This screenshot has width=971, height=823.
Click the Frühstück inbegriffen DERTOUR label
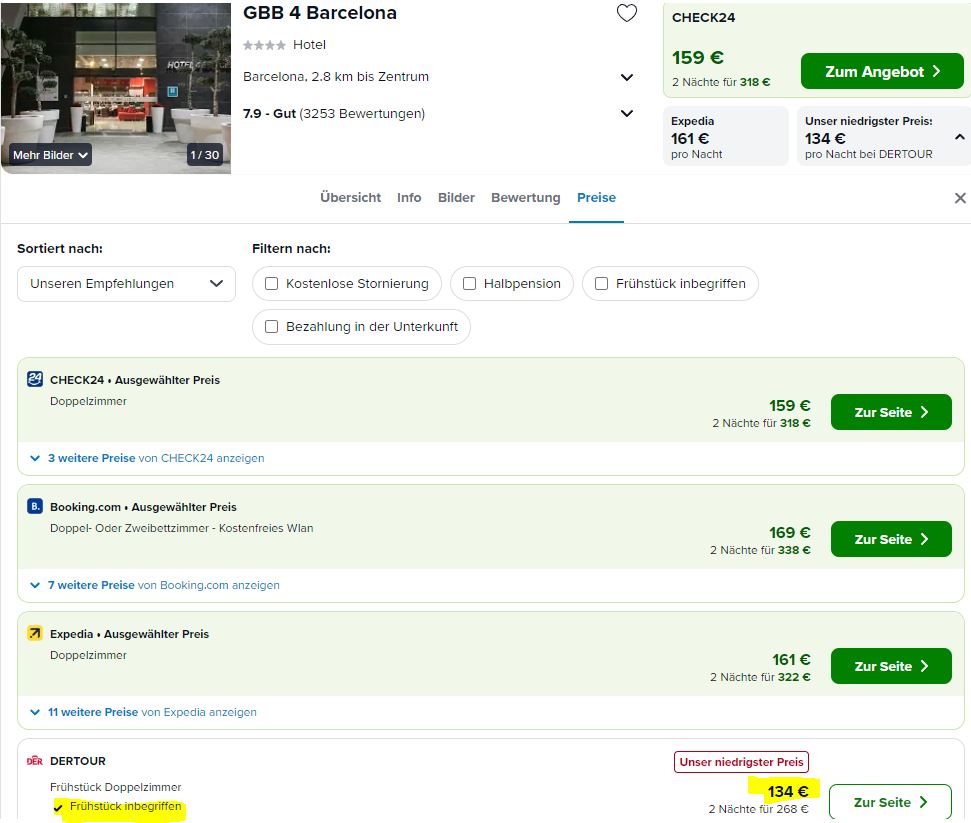(x=126, y=806)
